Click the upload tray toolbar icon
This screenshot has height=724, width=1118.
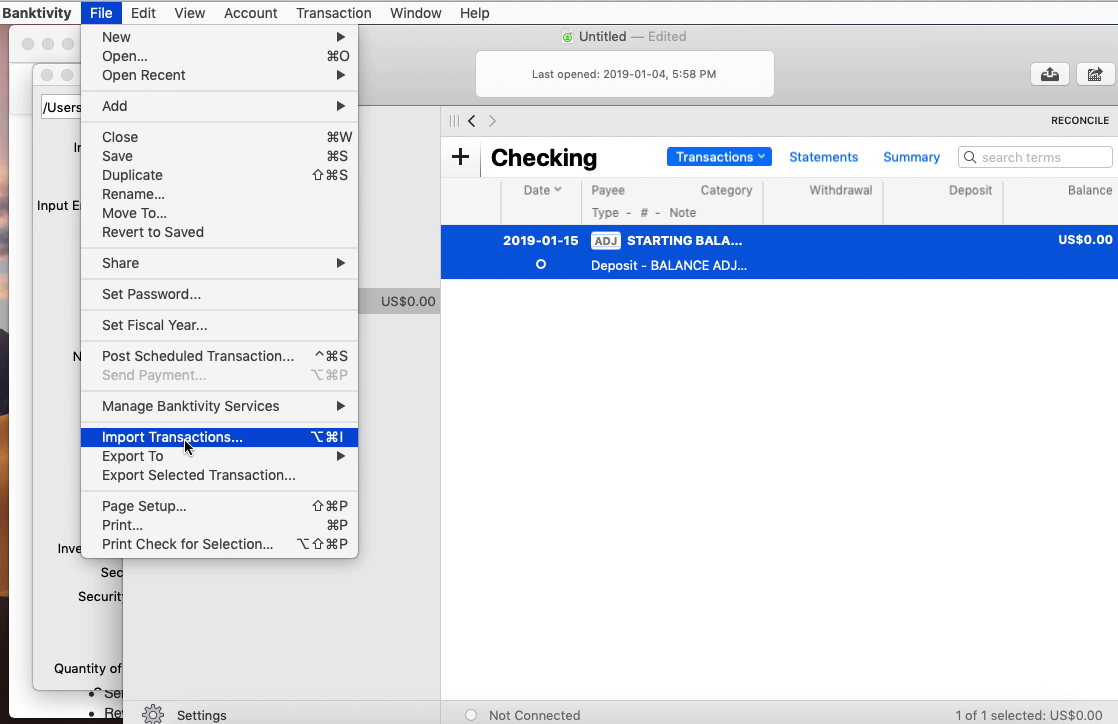click(1050, 74)
